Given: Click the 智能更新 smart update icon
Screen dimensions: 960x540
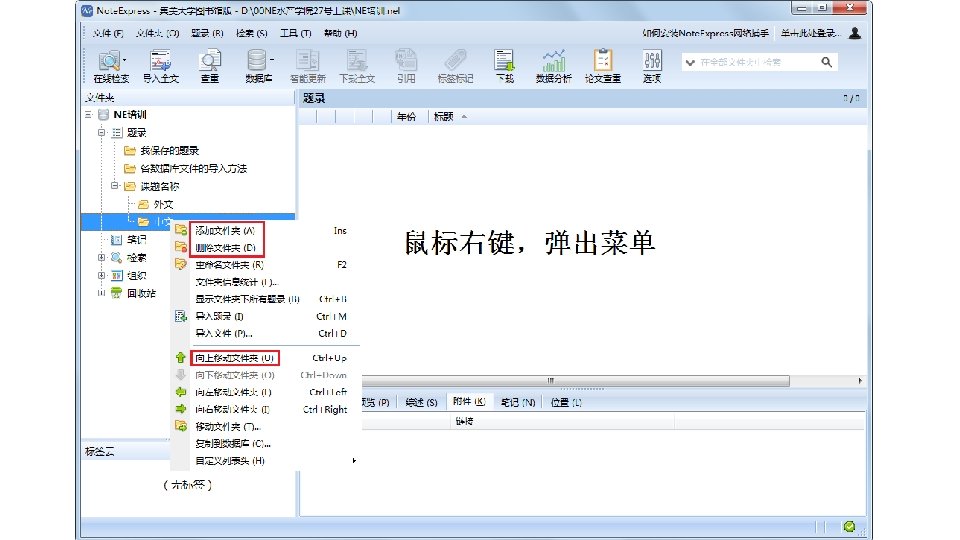Looking at the screenshot, I should coord(307,66).
